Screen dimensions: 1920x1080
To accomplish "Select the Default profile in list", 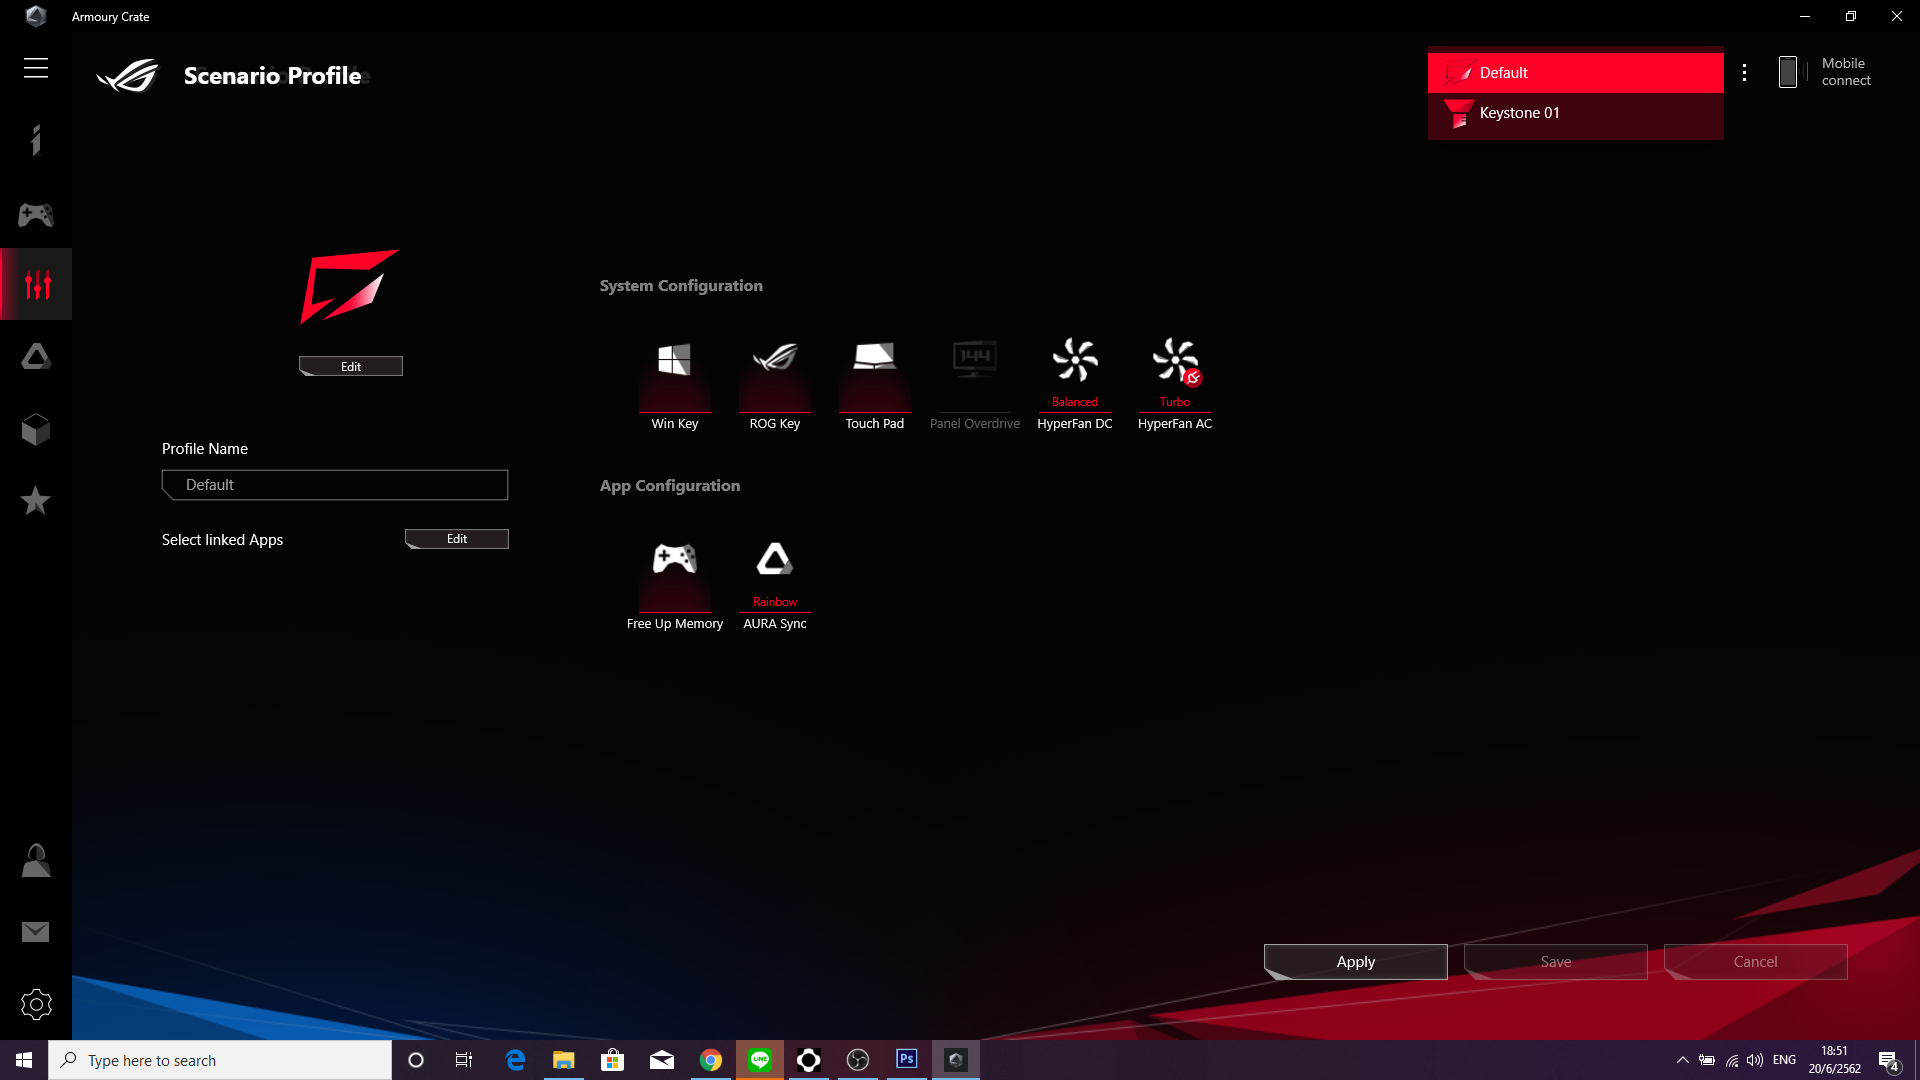I will pos(1576,73).
